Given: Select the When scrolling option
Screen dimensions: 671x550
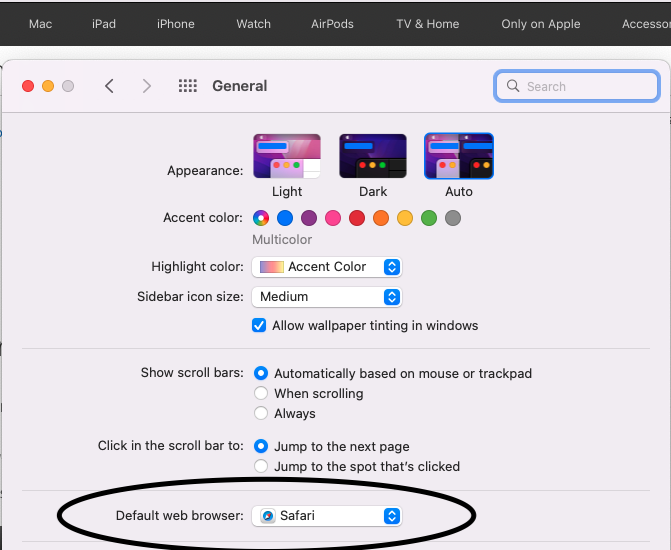Looking at the screenshot, I should [261, 393].
